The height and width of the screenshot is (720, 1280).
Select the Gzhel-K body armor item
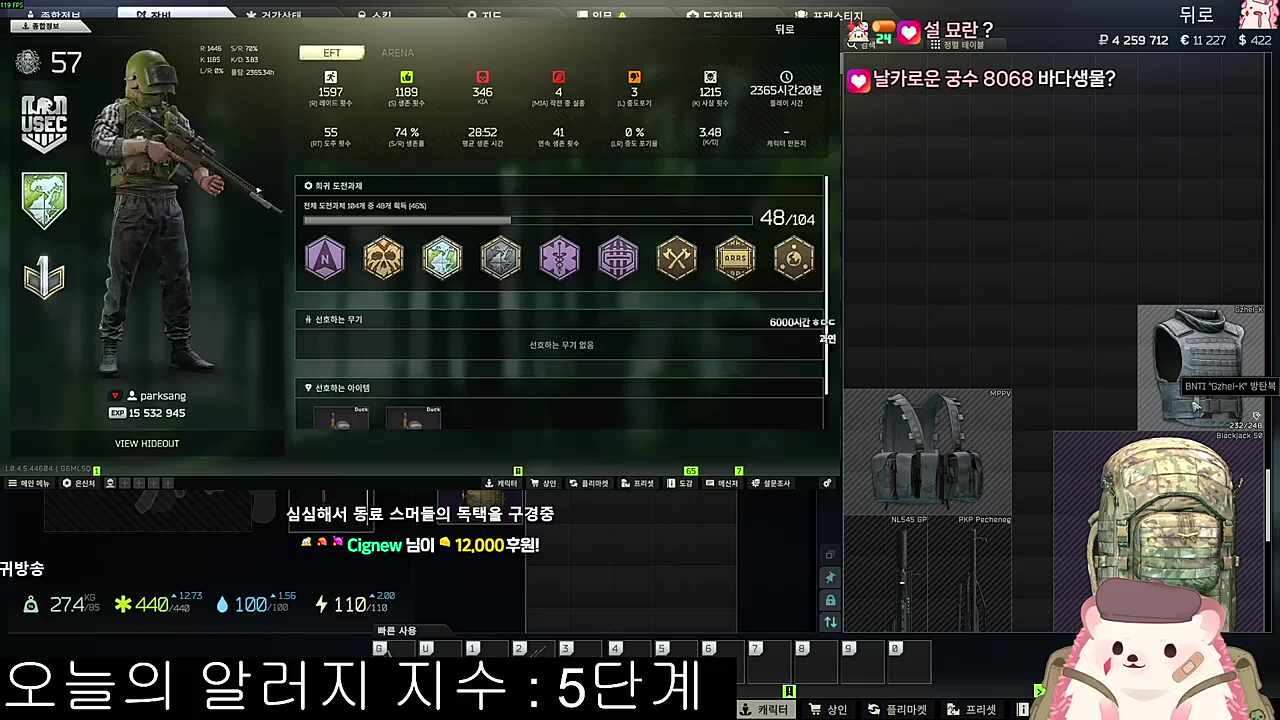point(1201,368)
